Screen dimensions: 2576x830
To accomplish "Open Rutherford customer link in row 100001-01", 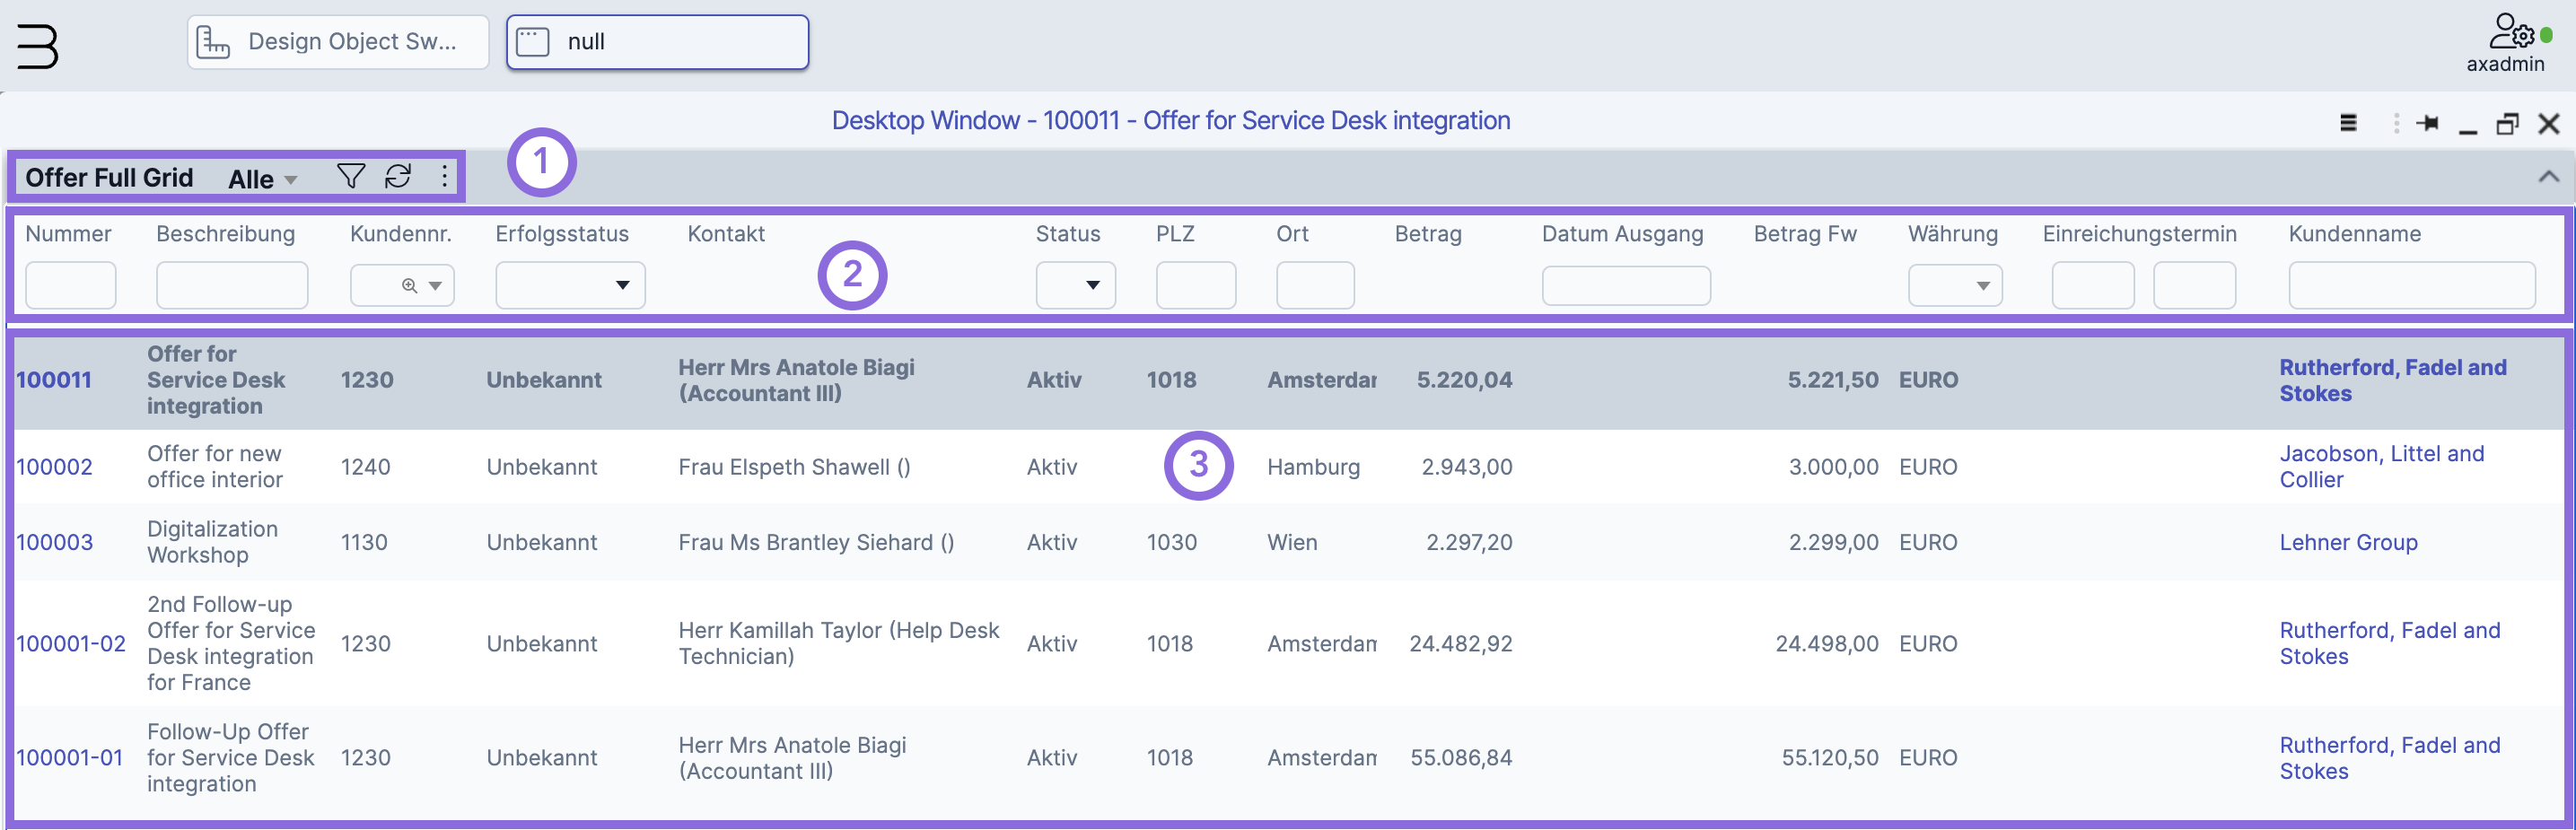I will [2389, 758].
